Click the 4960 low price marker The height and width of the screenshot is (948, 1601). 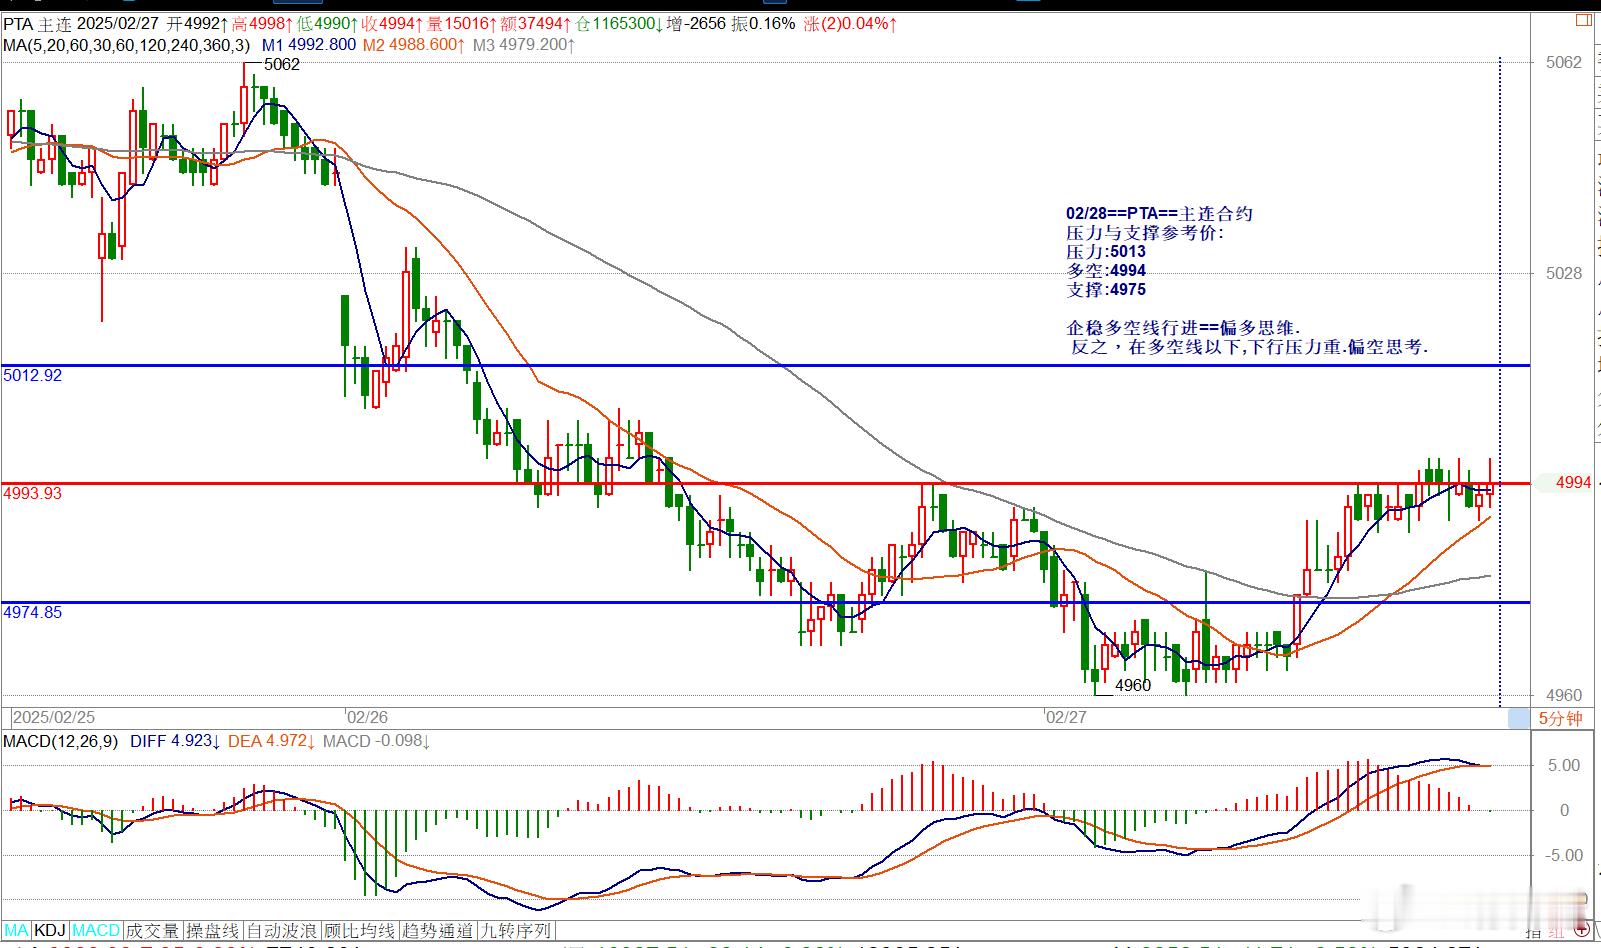pos(1133,685)
